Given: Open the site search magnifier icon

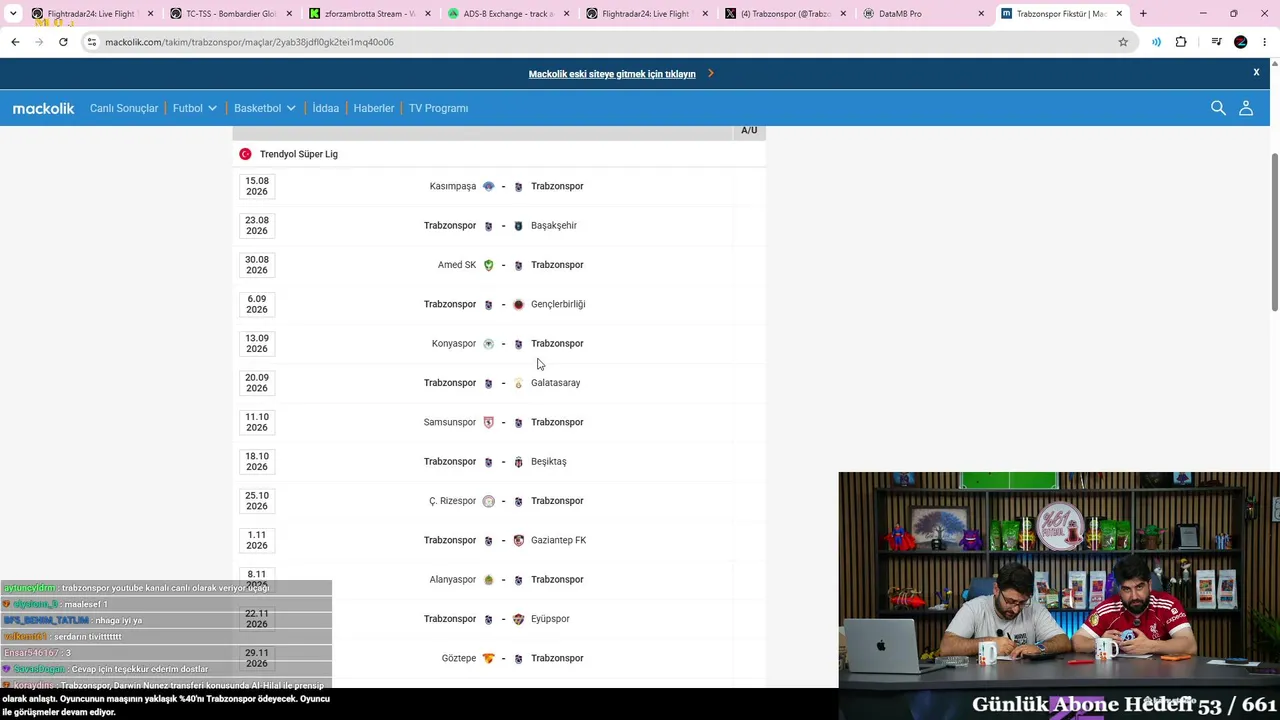Looking at the screenshot, I should click(1218, 108).
